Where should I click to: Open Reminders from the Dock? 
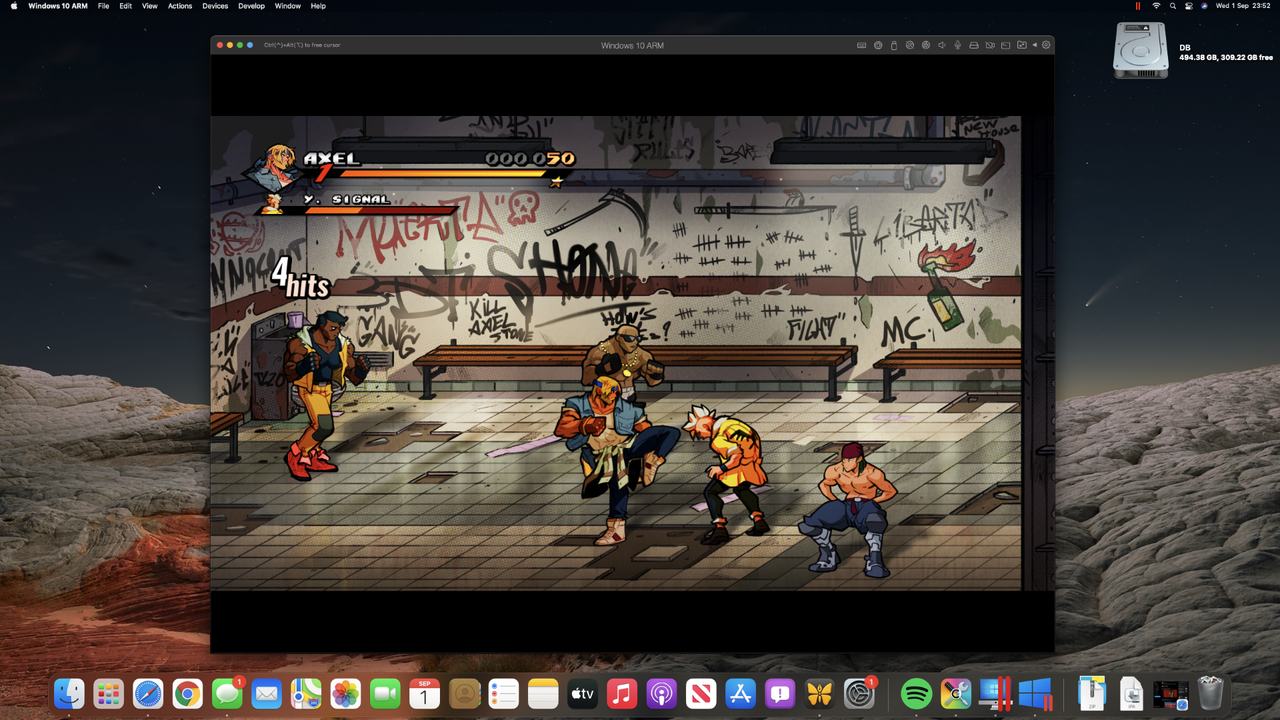[x=503, y=693]
